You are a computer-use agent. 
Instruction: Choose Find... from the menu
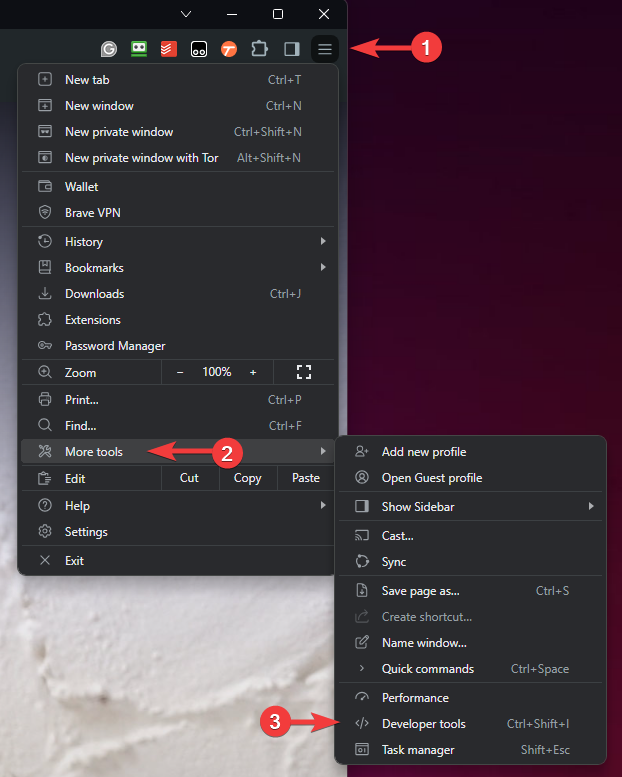click(178, 426)
